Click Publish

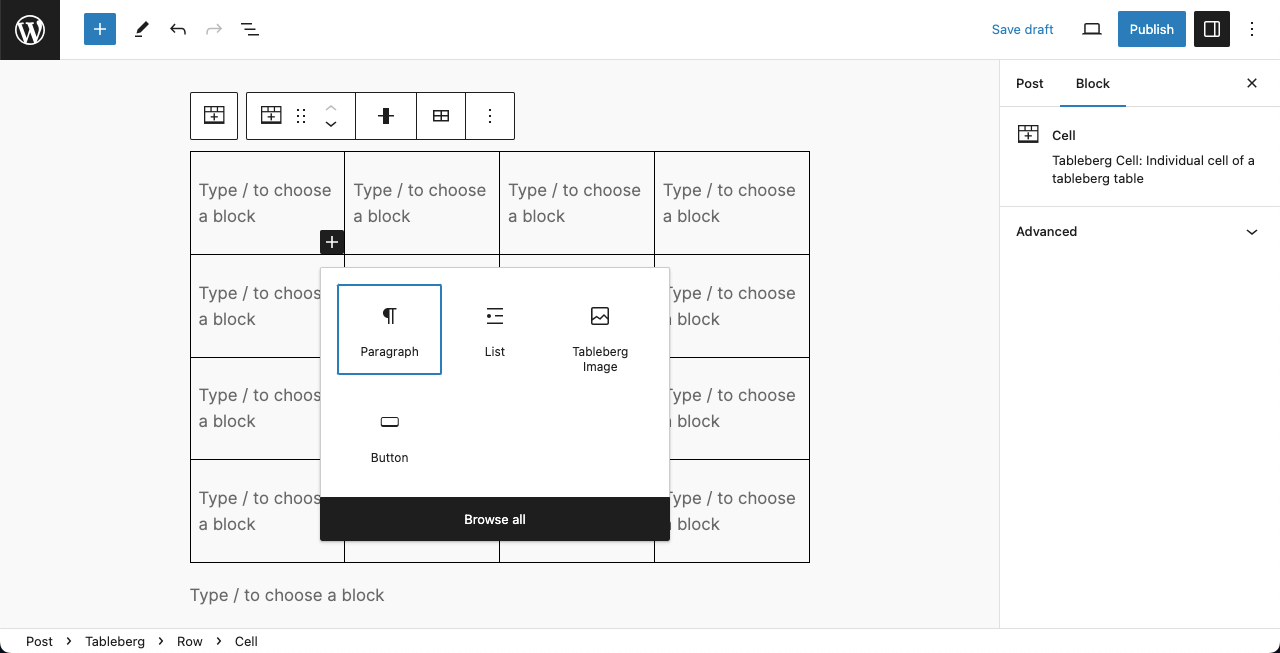click(1151, 29)
